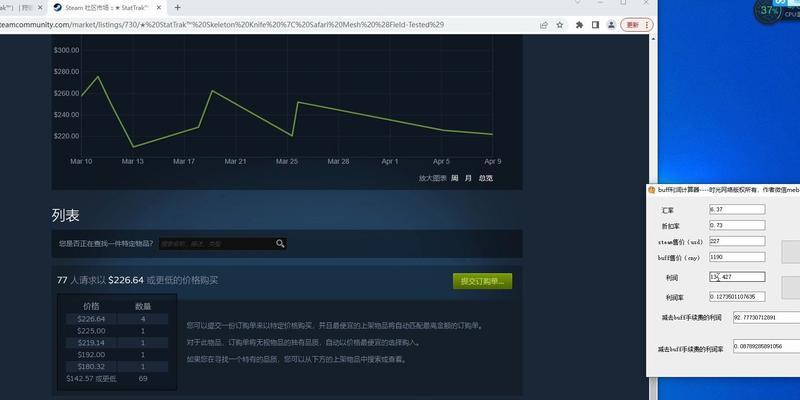Click the 77 人请求 buy order summary text
This screenshot has height=400, width=800.
137,280
